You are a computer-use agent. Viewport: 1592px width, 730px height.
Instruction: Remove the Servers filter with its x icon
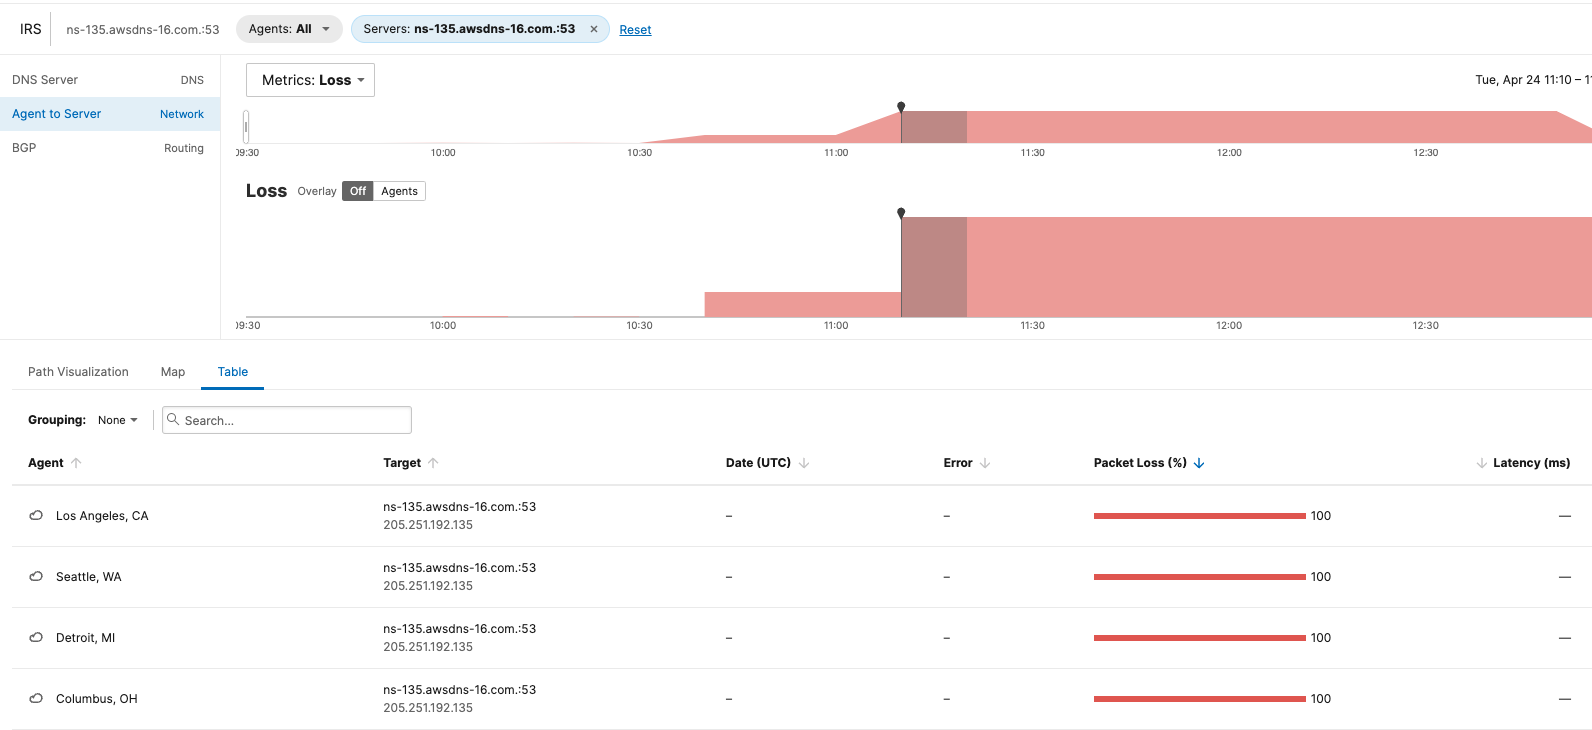point(594,29)
